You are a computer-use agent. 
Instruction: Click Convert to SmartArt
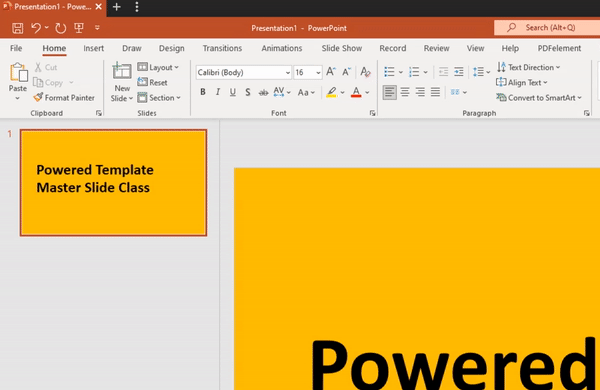(539, 98)
